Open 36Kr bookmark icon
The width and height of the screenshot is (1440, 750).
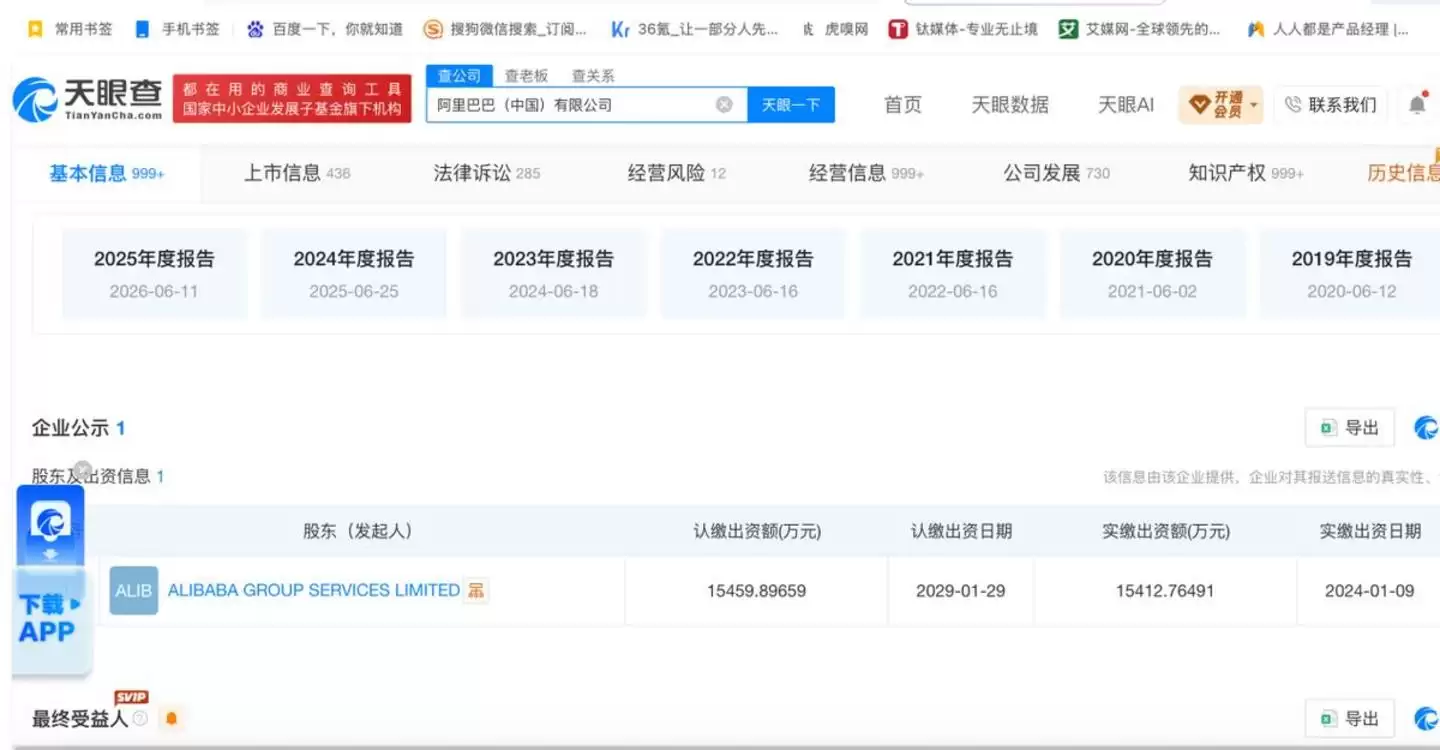coord(620,29)
